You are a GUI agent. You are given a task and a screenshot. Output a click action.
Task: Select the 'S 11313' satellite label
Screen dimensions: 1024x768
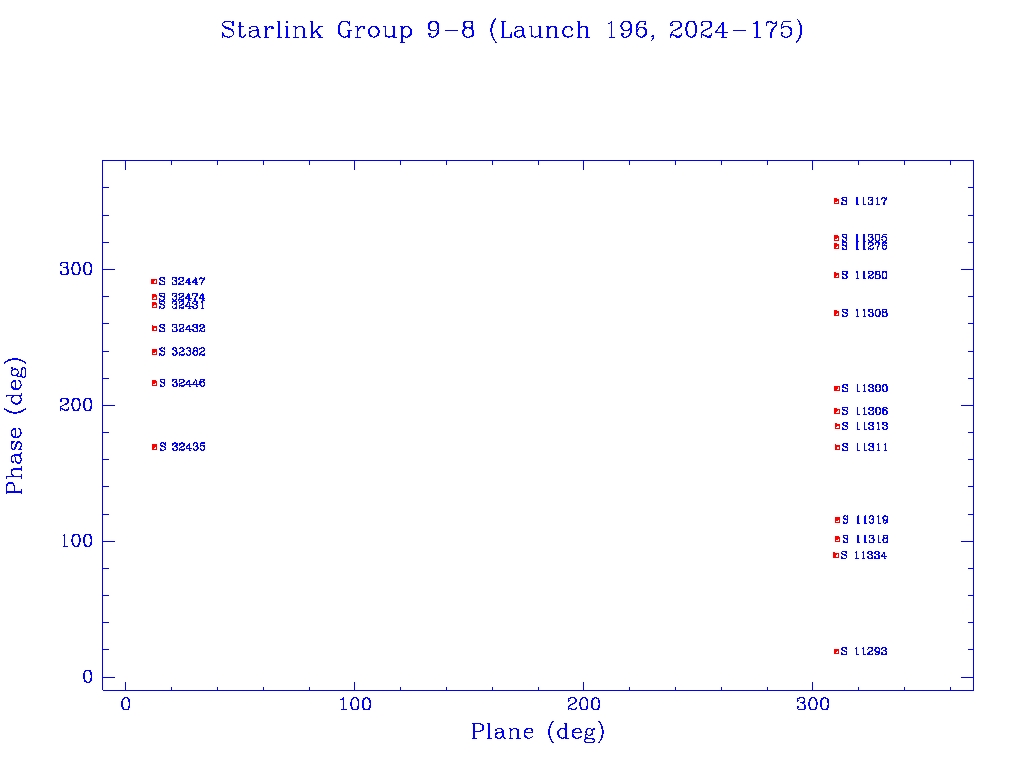click(864, 426)
